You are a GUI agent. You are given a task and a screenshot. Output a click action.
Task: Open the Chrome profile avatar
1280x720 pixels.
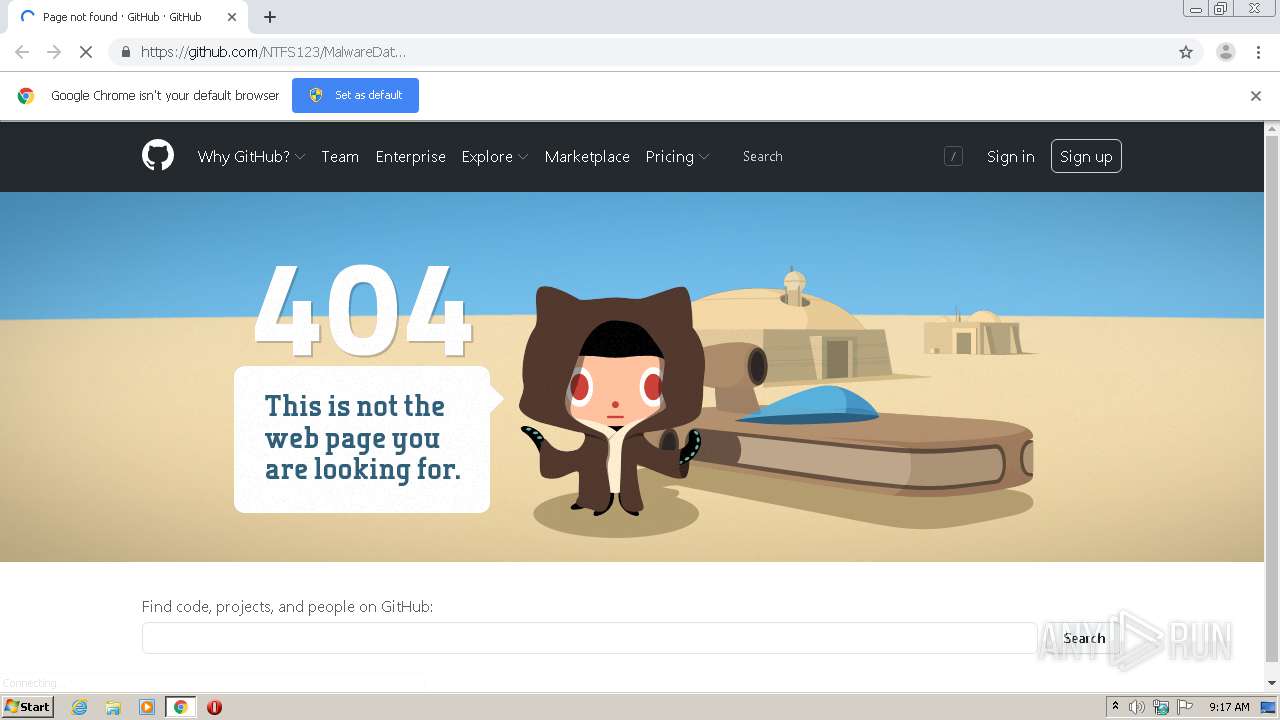coord(1226,52)
